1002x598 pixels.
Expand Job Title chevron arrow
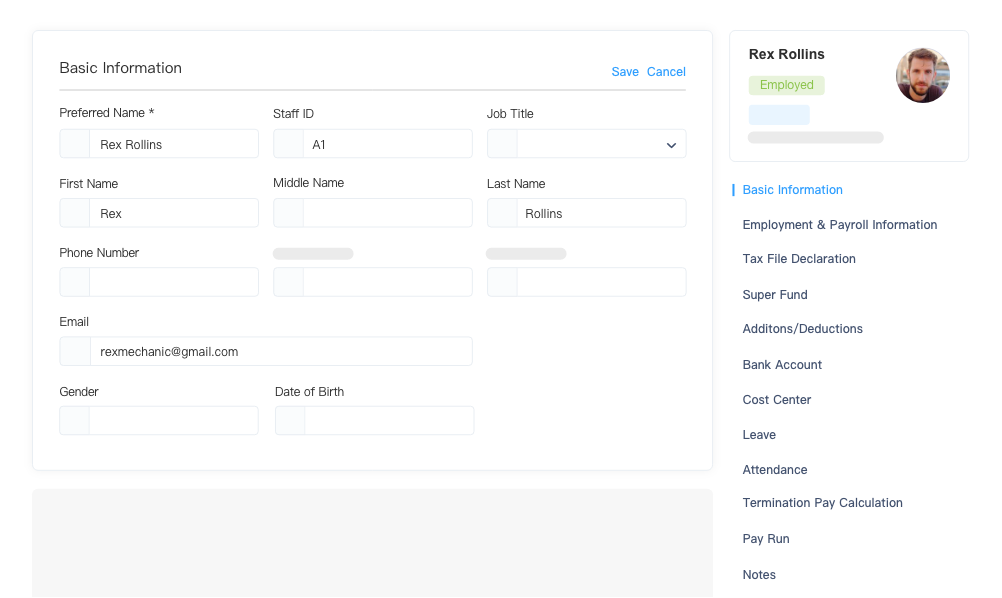click(x=671, y=145)
